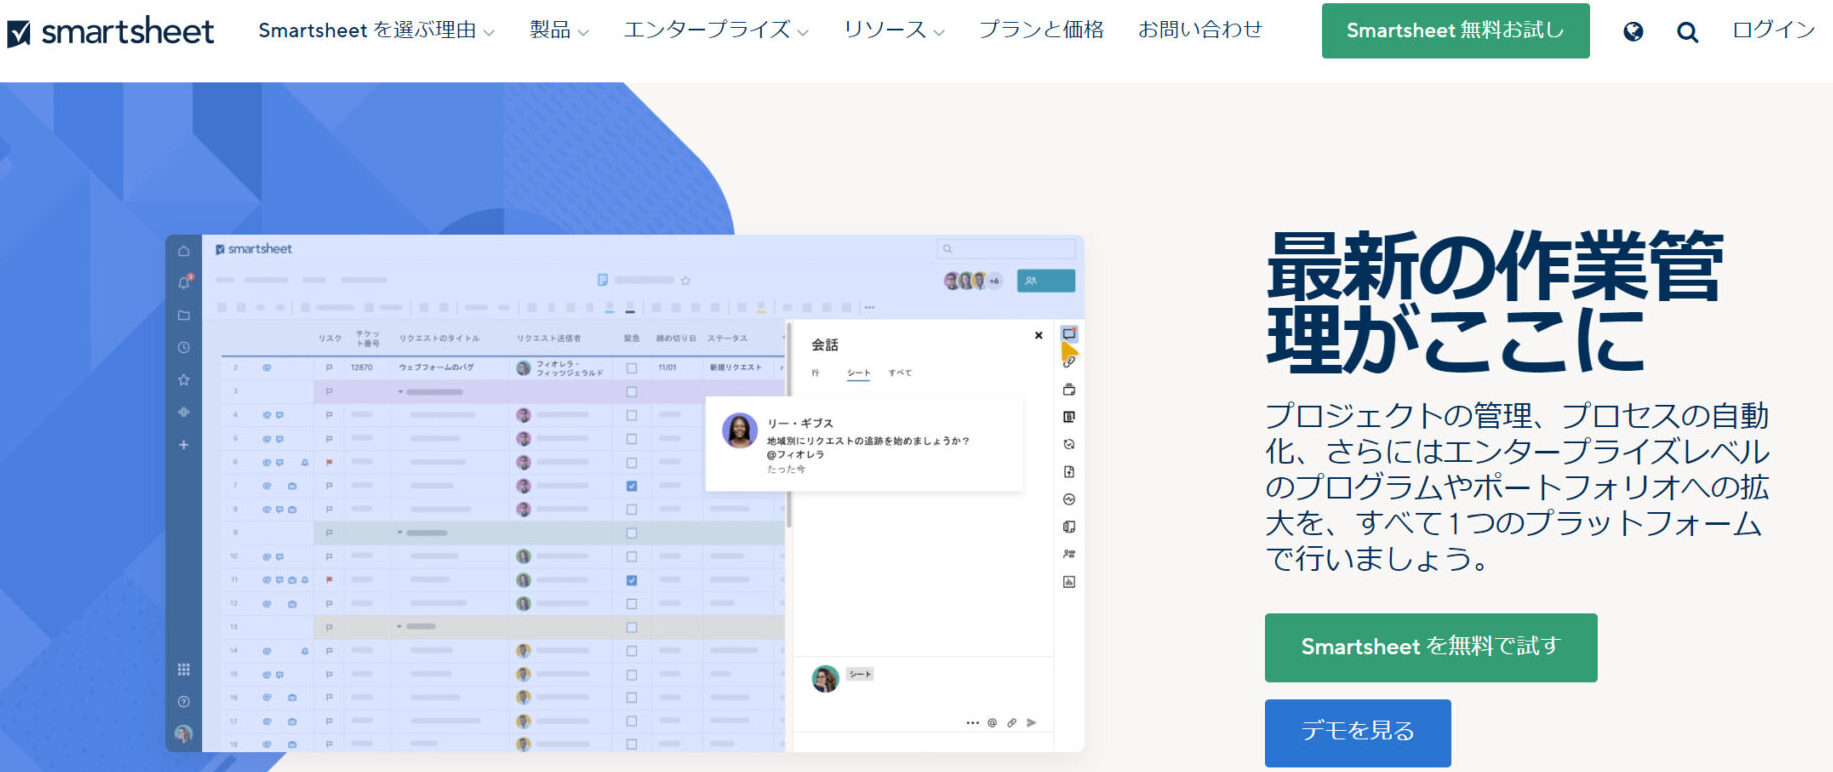Open the account avatar at the sidebar bottom
Screen dimensions: 1833x772
(x=184, y=734)
